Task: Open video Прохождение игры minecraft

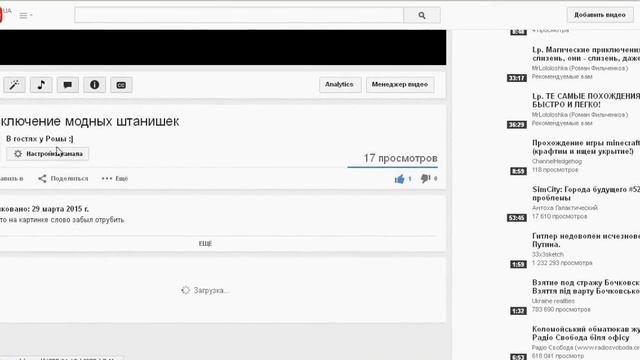Action: pyautogui.click(x=586, y=147)
